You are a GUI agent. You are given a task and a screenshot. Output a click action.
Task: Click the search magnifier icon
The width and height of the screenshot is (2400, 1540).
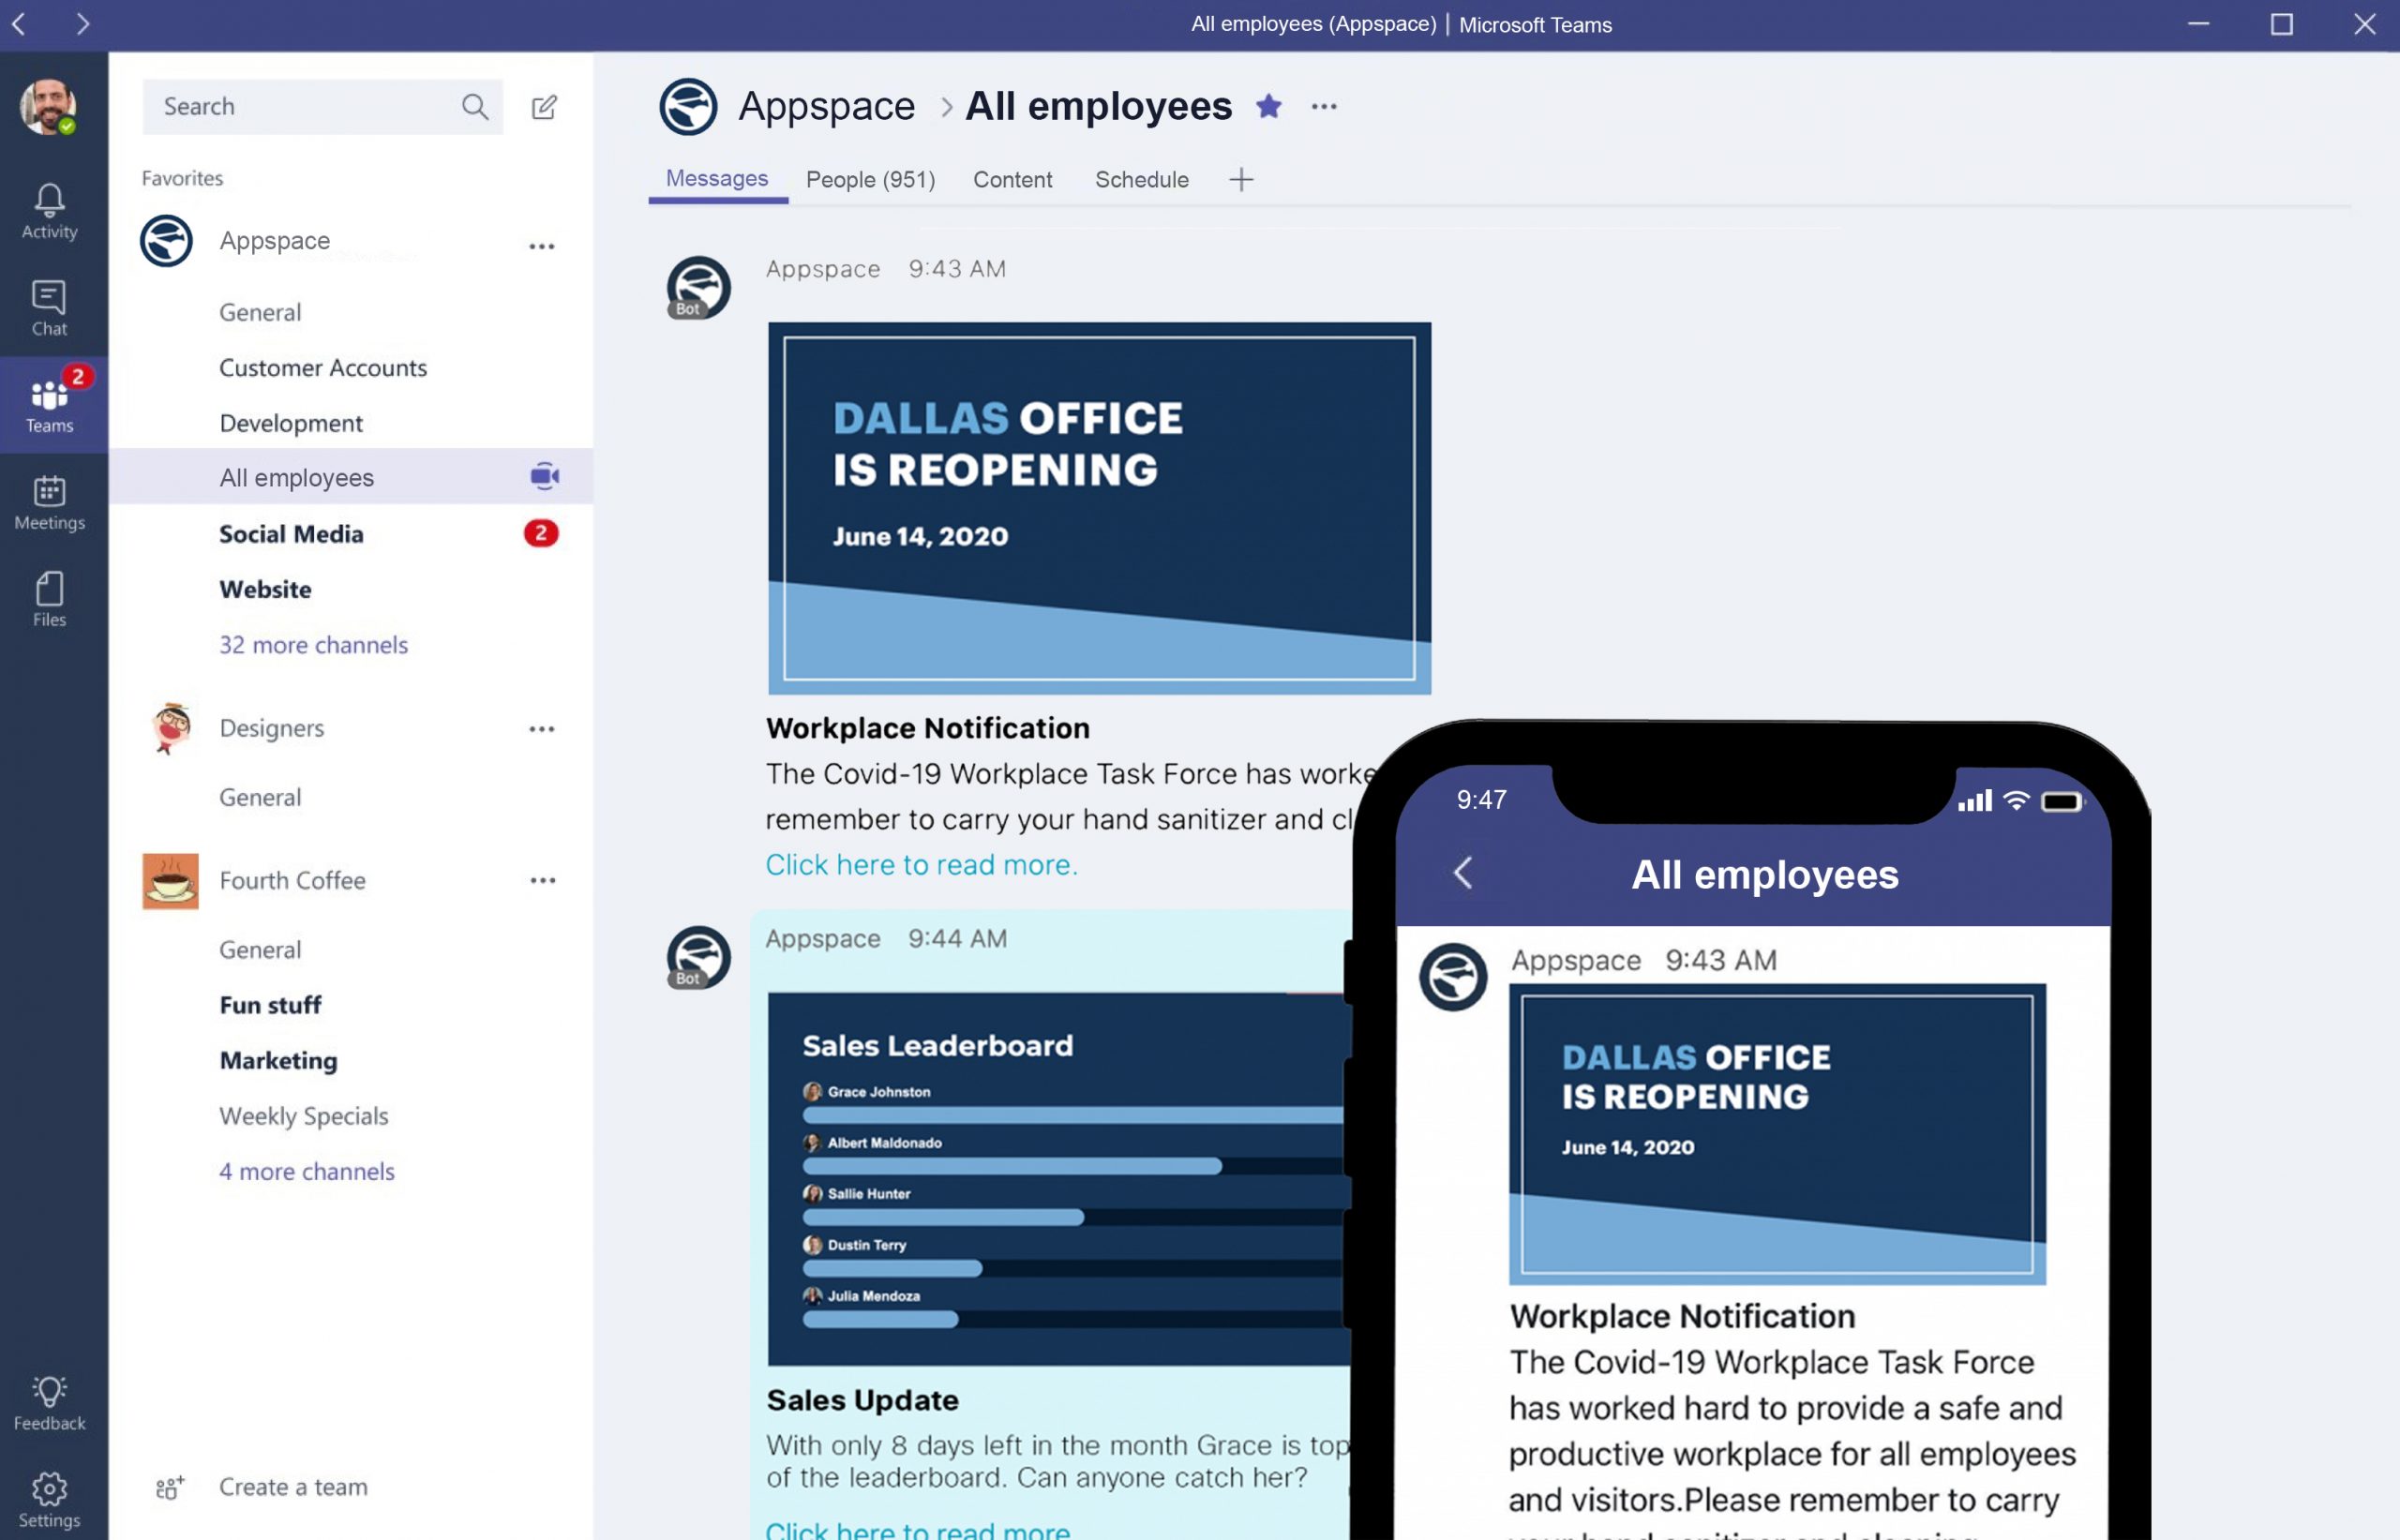475,106
